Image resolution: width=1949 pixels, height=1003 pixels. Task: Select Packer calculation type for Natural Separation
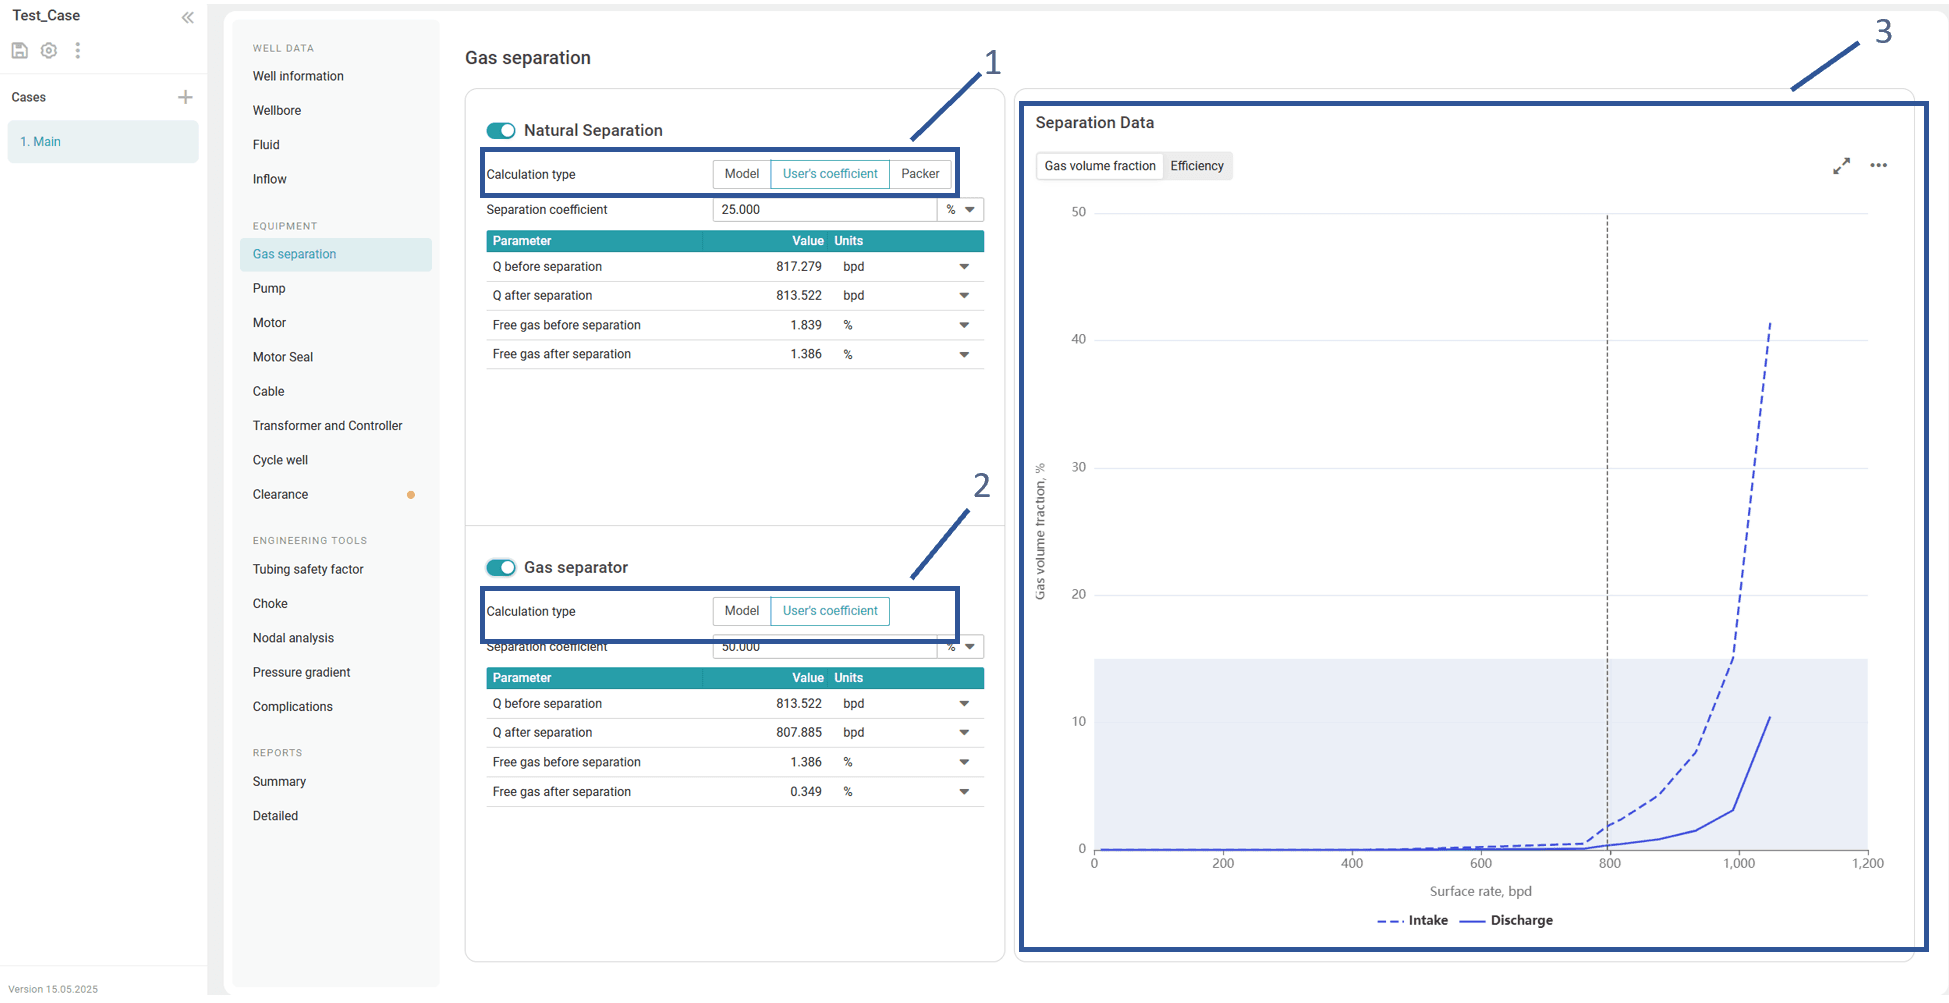pyautogui.click(x=919, y=174)
